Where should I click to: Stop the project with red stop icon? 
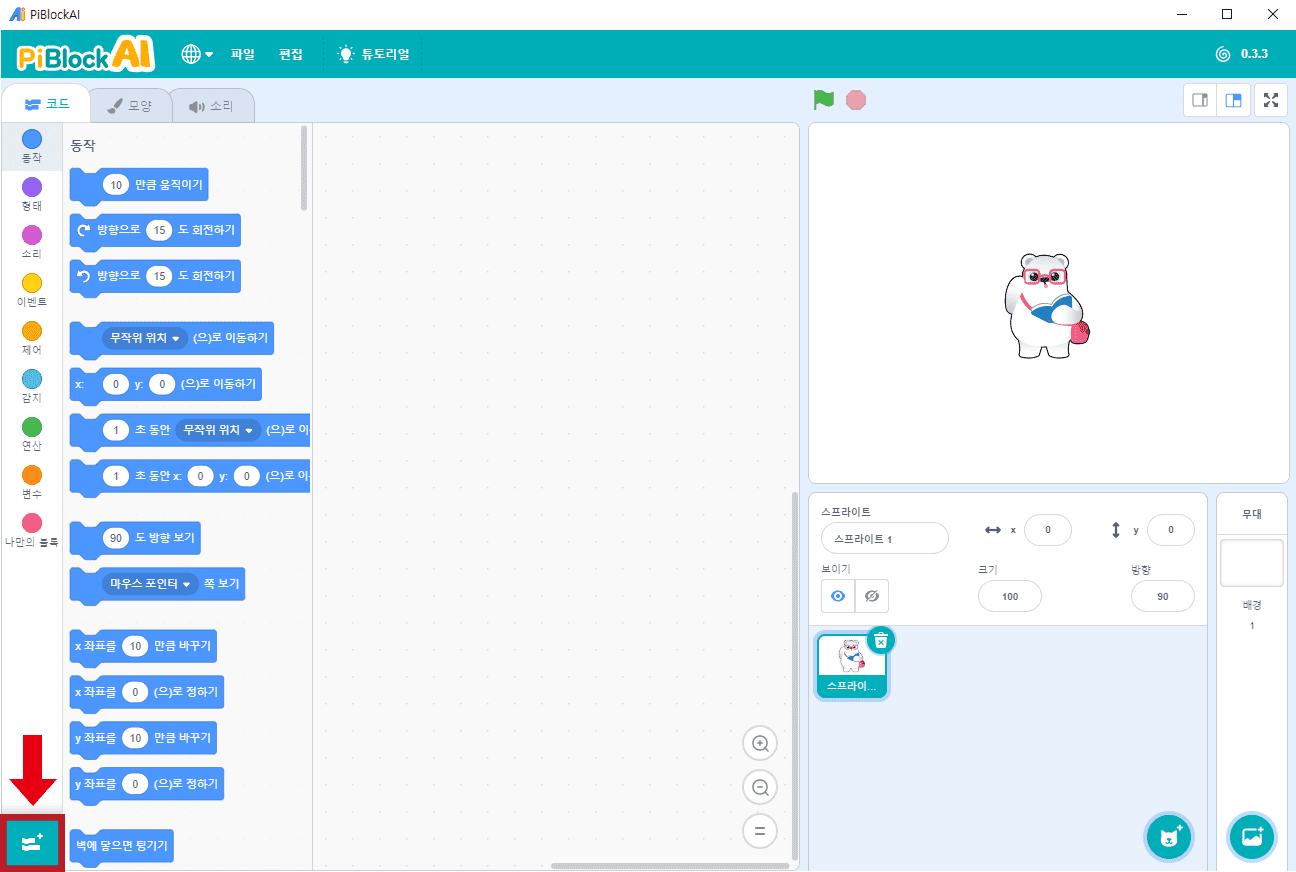[856, 100]
